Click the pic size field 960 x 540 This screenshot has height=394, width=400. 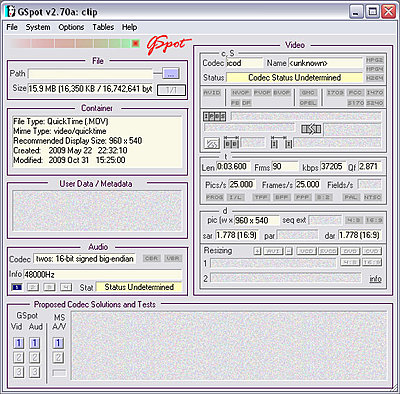257,220
